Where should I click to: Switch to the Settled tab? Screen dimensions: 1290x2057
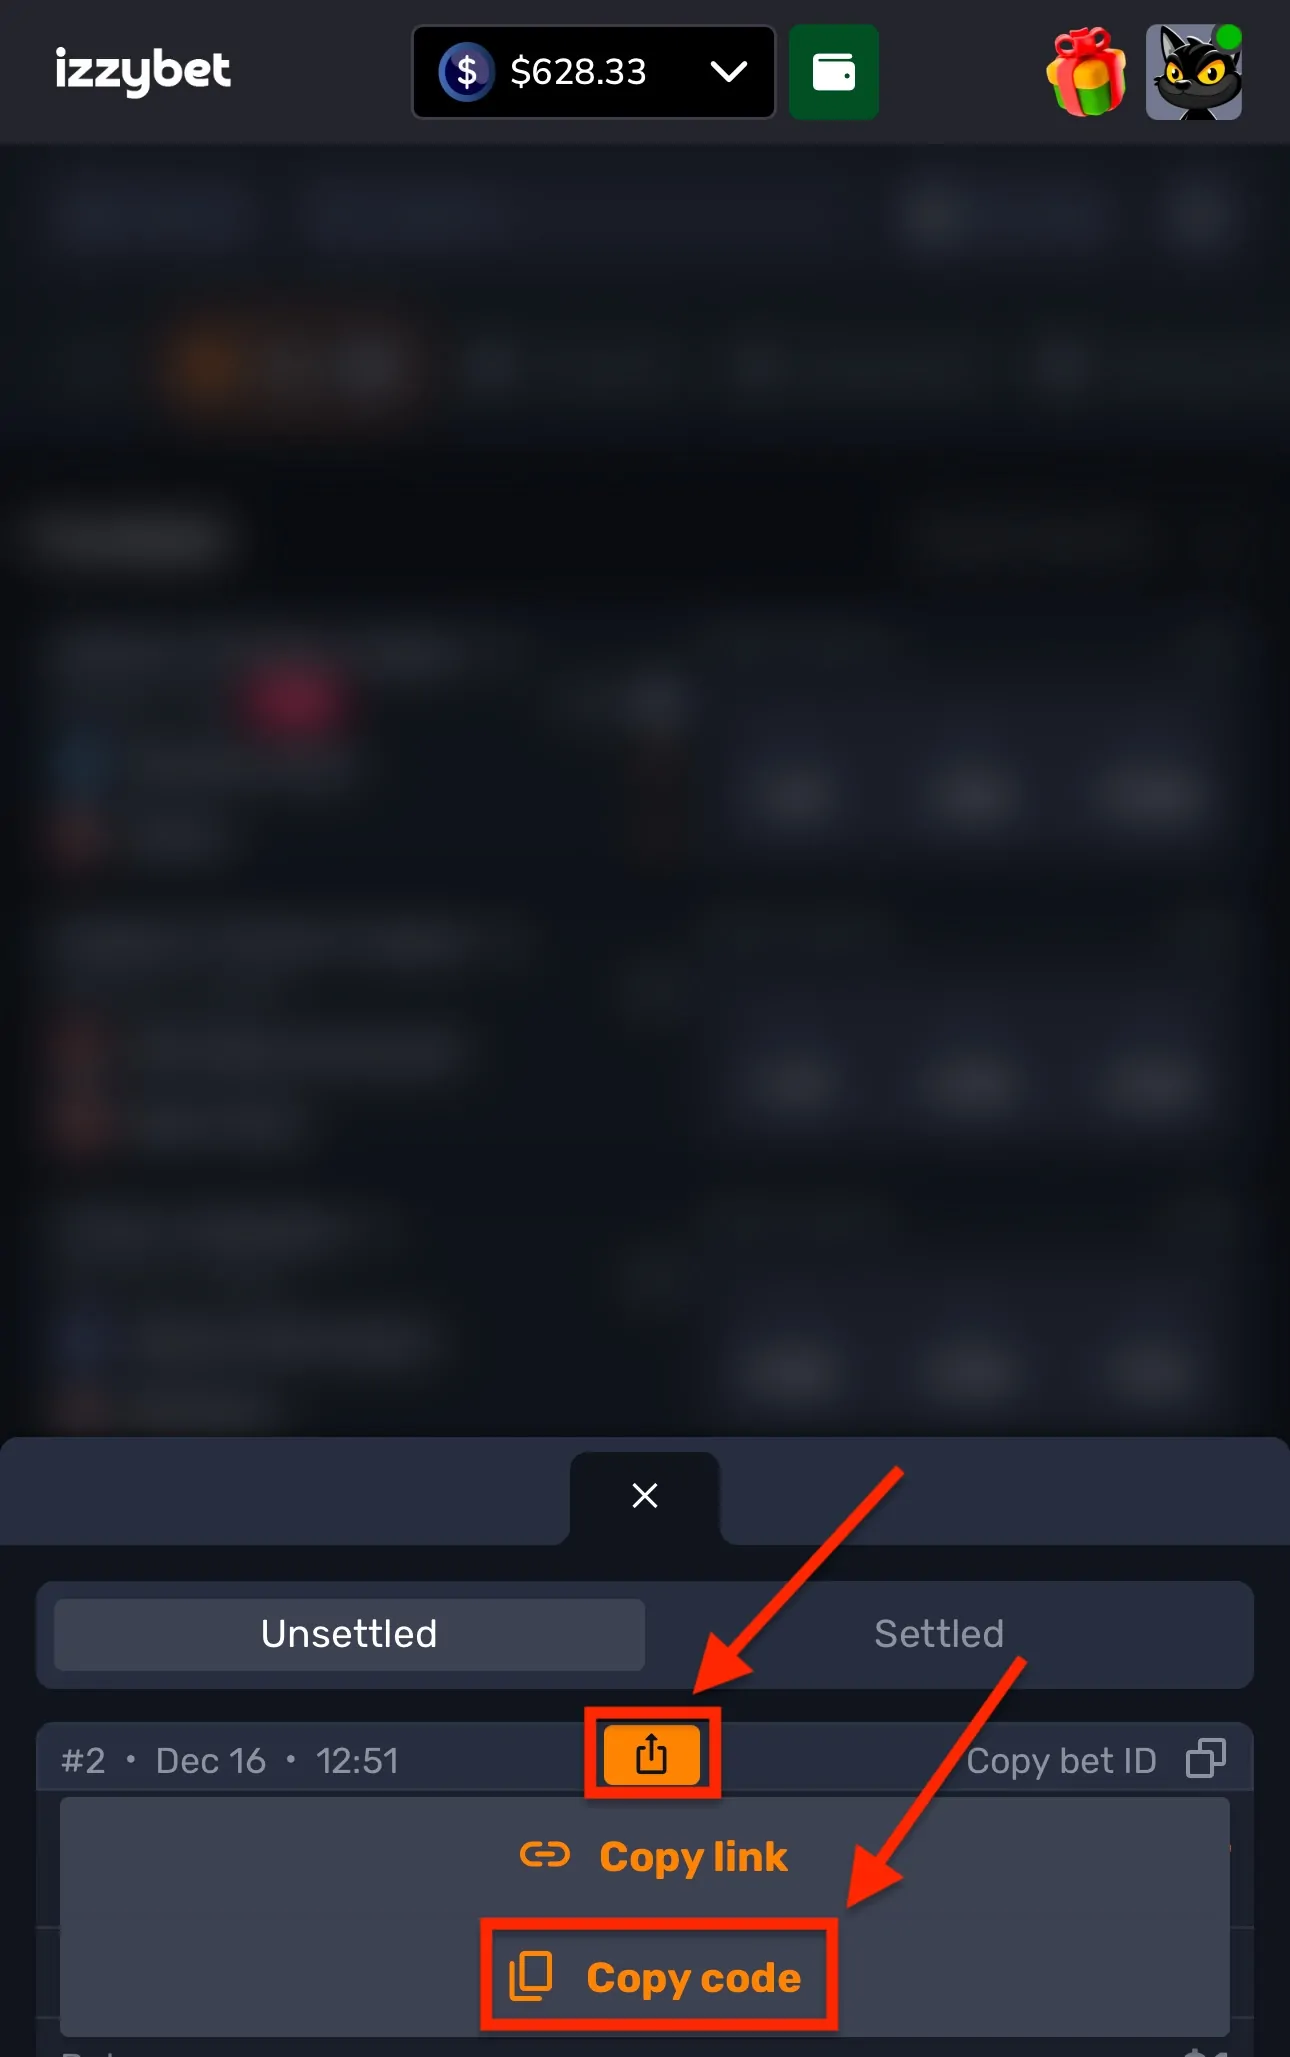pos(938,1634)
